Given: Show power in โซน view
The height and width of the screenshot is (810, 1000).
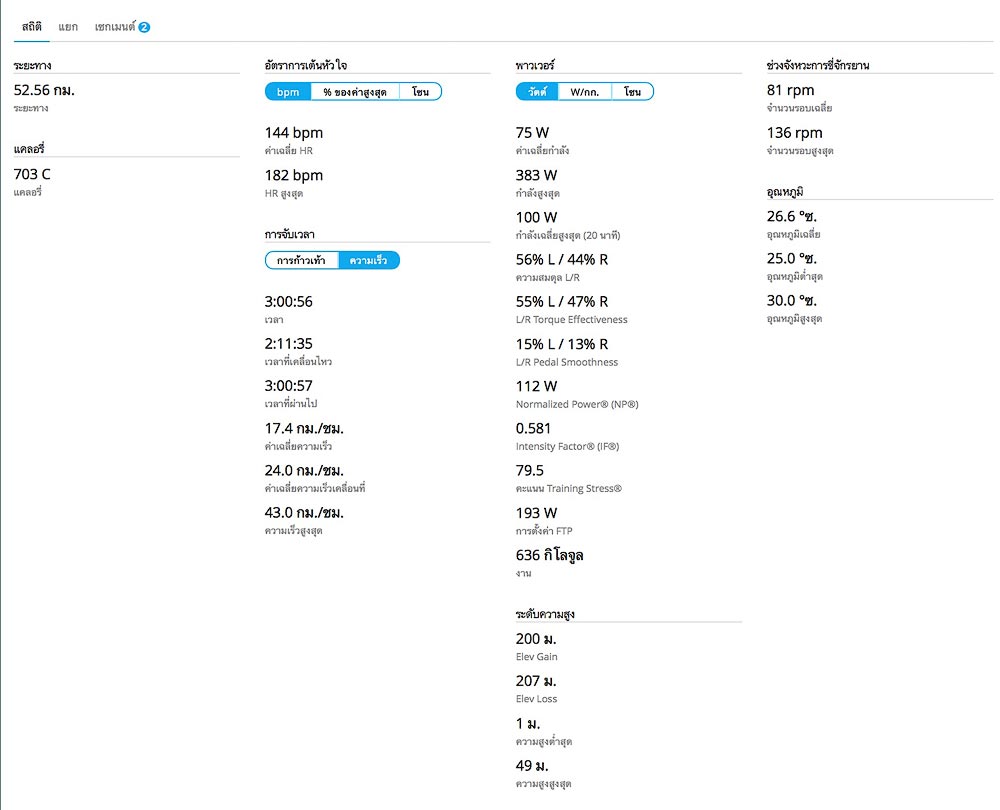Looking at the screenshot, I should pyautogui.click(x=632, y=92).
